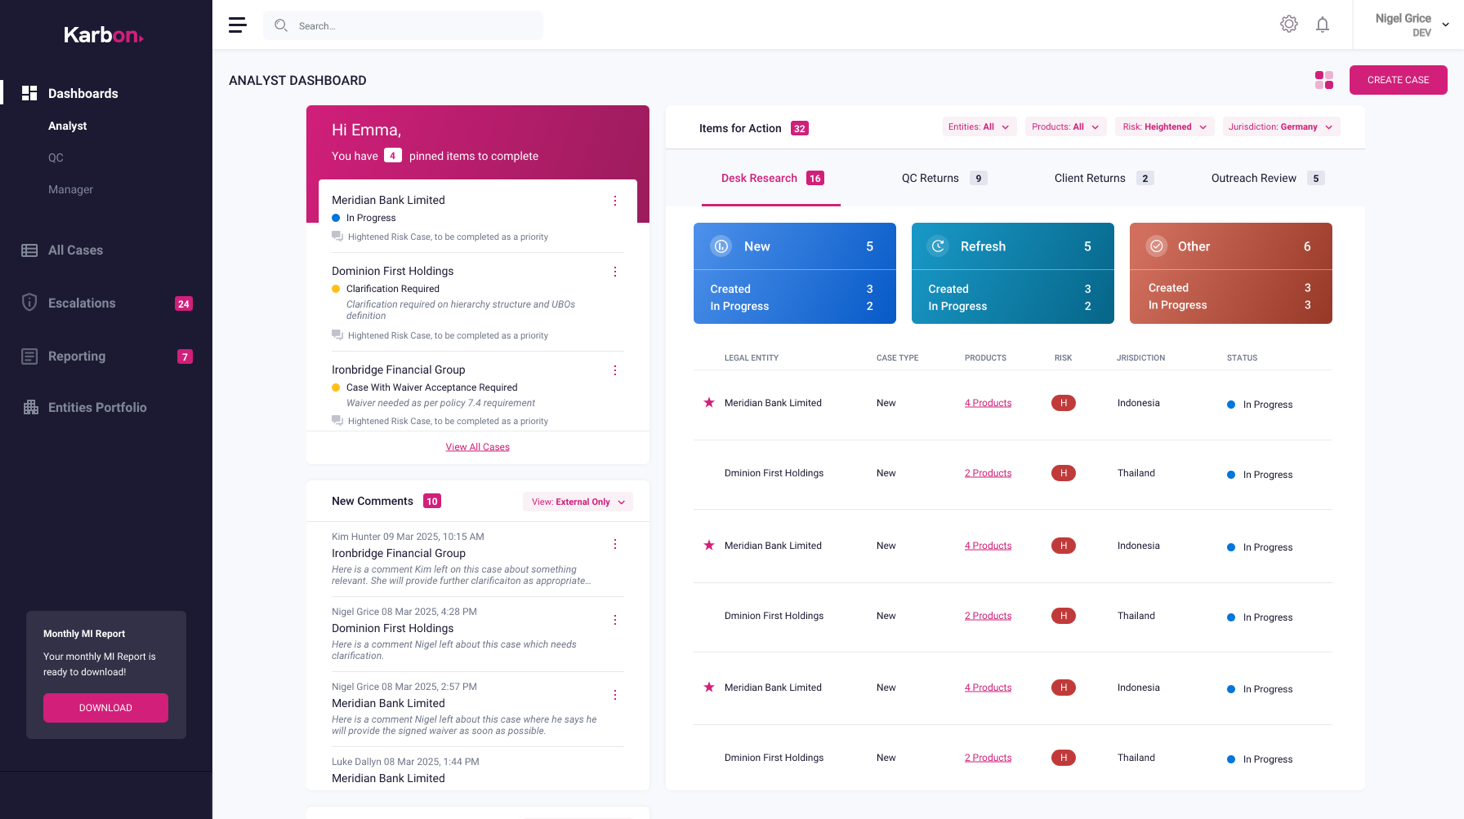Open the notifications bell
The image size is (1464, 819).
(1322, 25)
